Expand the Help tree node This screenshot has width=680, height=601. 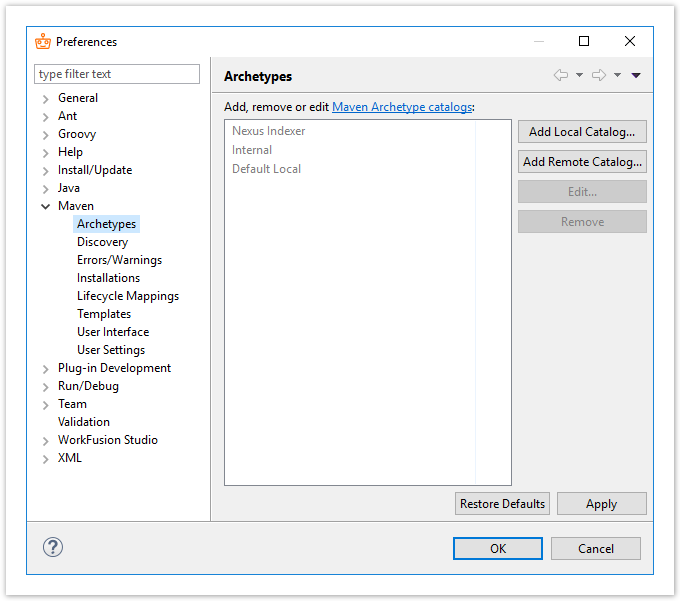(46, 153)
